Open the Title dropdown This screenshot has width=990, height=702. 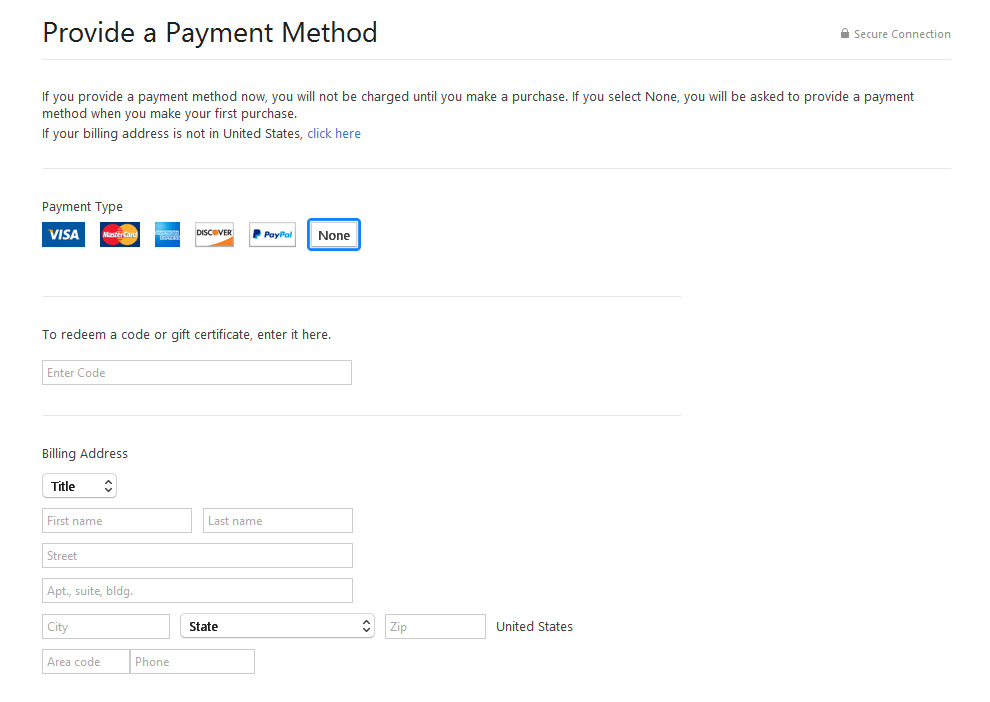80,486
